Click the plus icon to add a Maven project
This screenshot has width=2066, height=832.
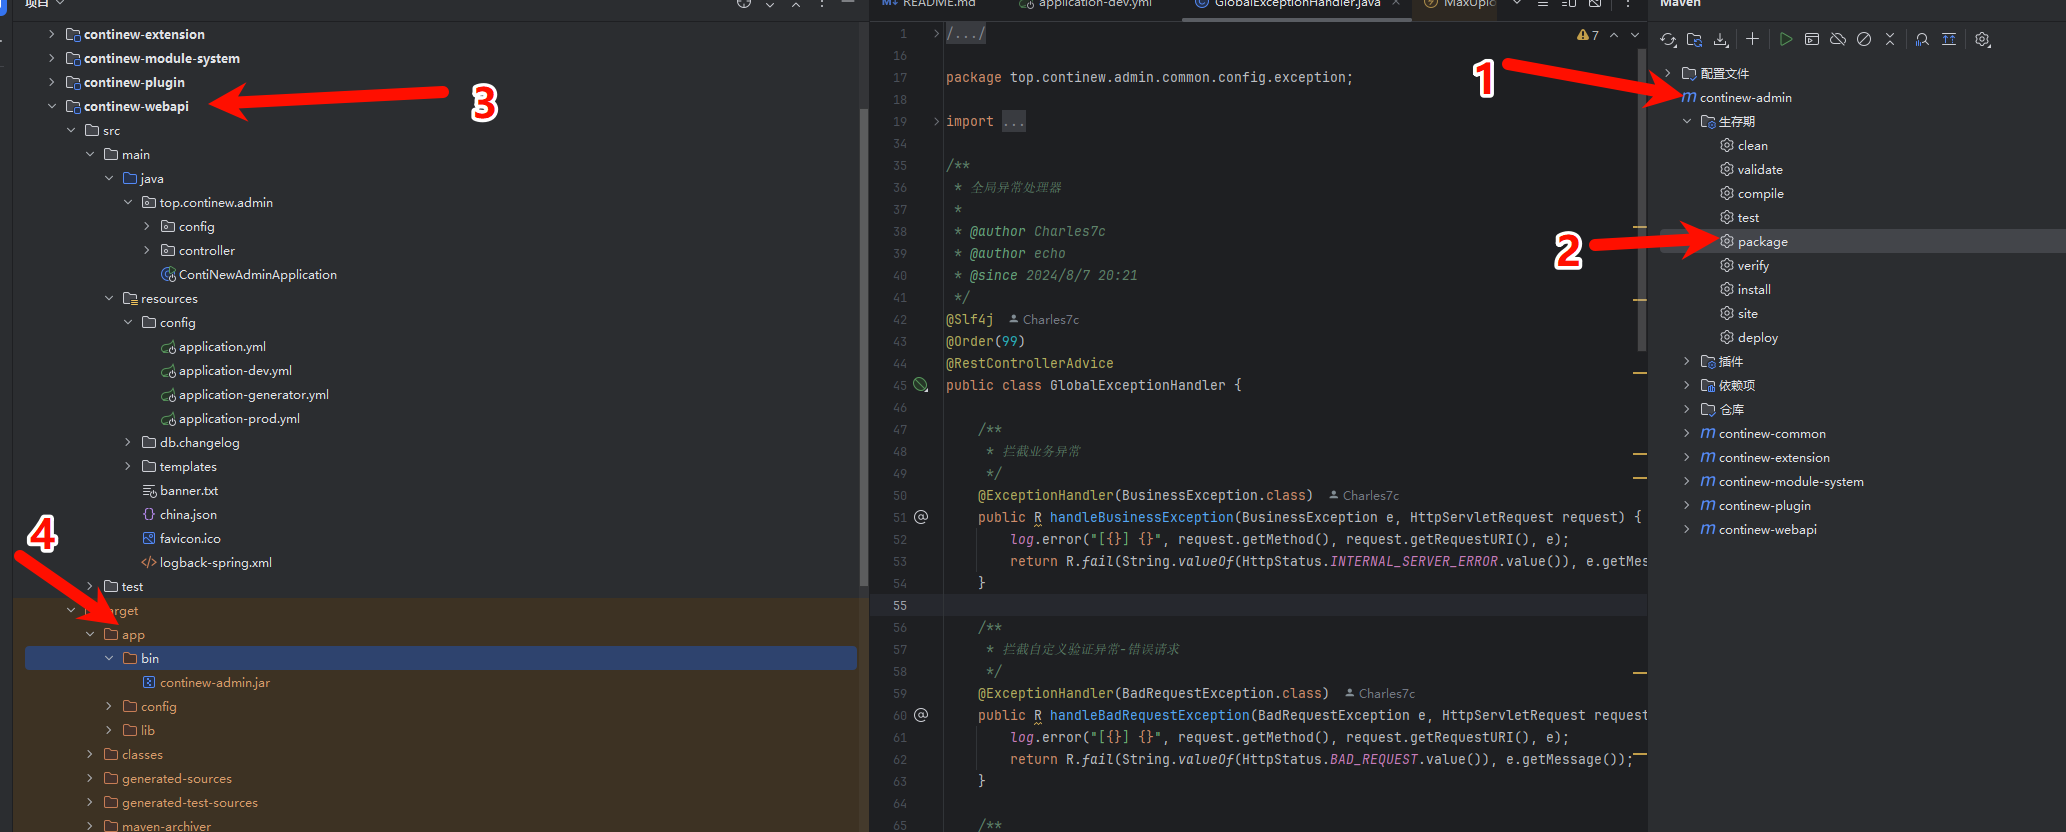coord(1752,40)
